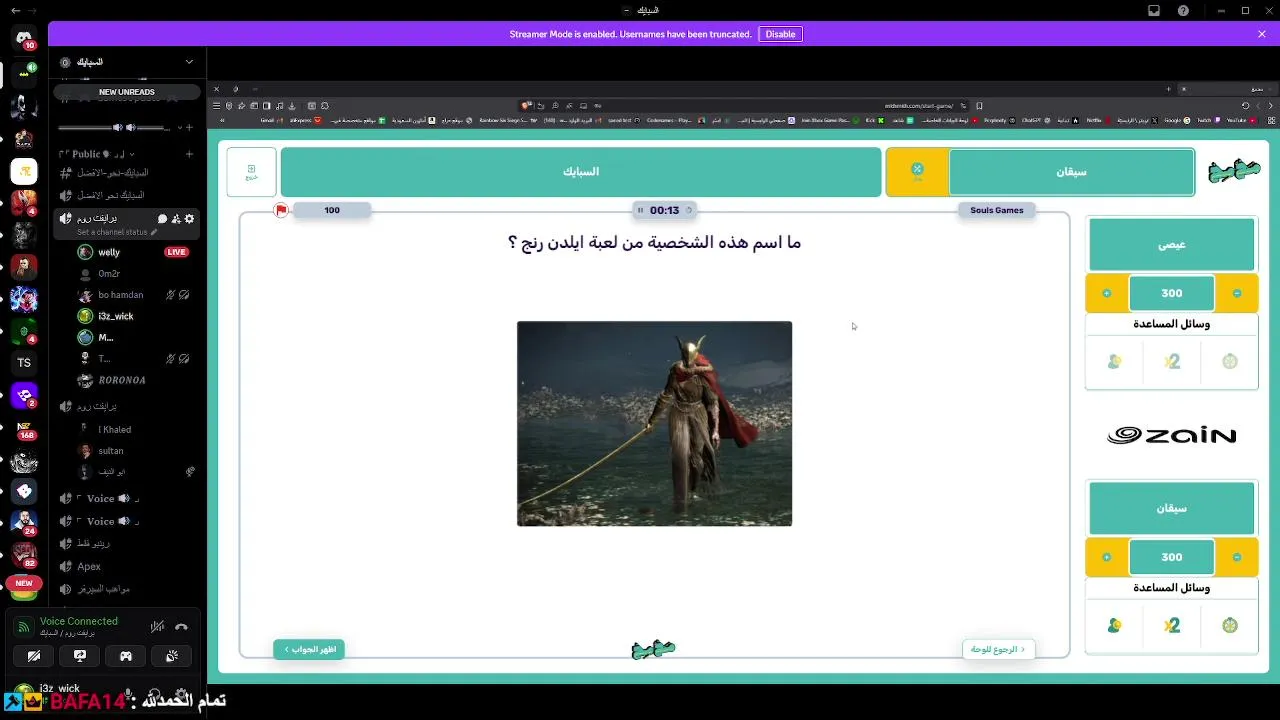Screen dimensions: 1280x720
Task: Share your screen in voice panel
Action: pyautogui.click(x=80, y=656)
